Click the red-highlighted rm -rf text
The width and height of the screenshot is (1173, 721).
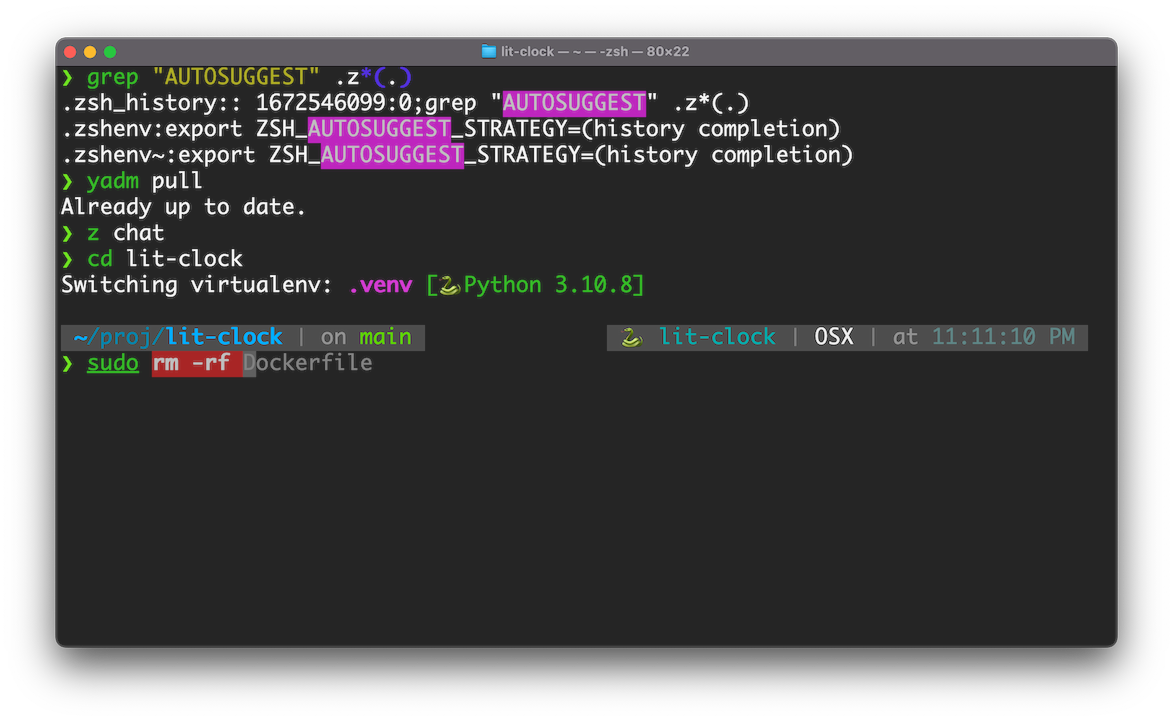(x=196, y=363)
